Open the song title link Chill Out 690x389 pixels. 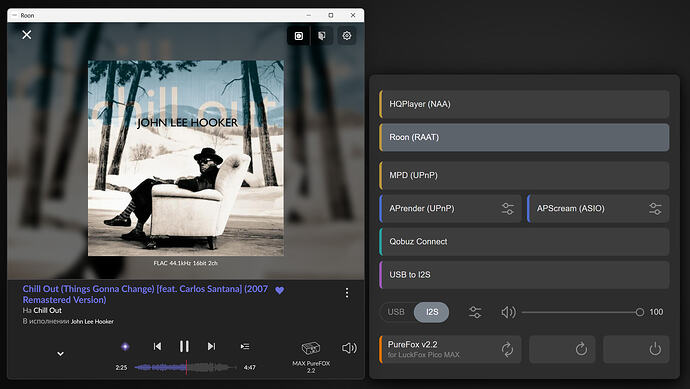pos(145,294)
